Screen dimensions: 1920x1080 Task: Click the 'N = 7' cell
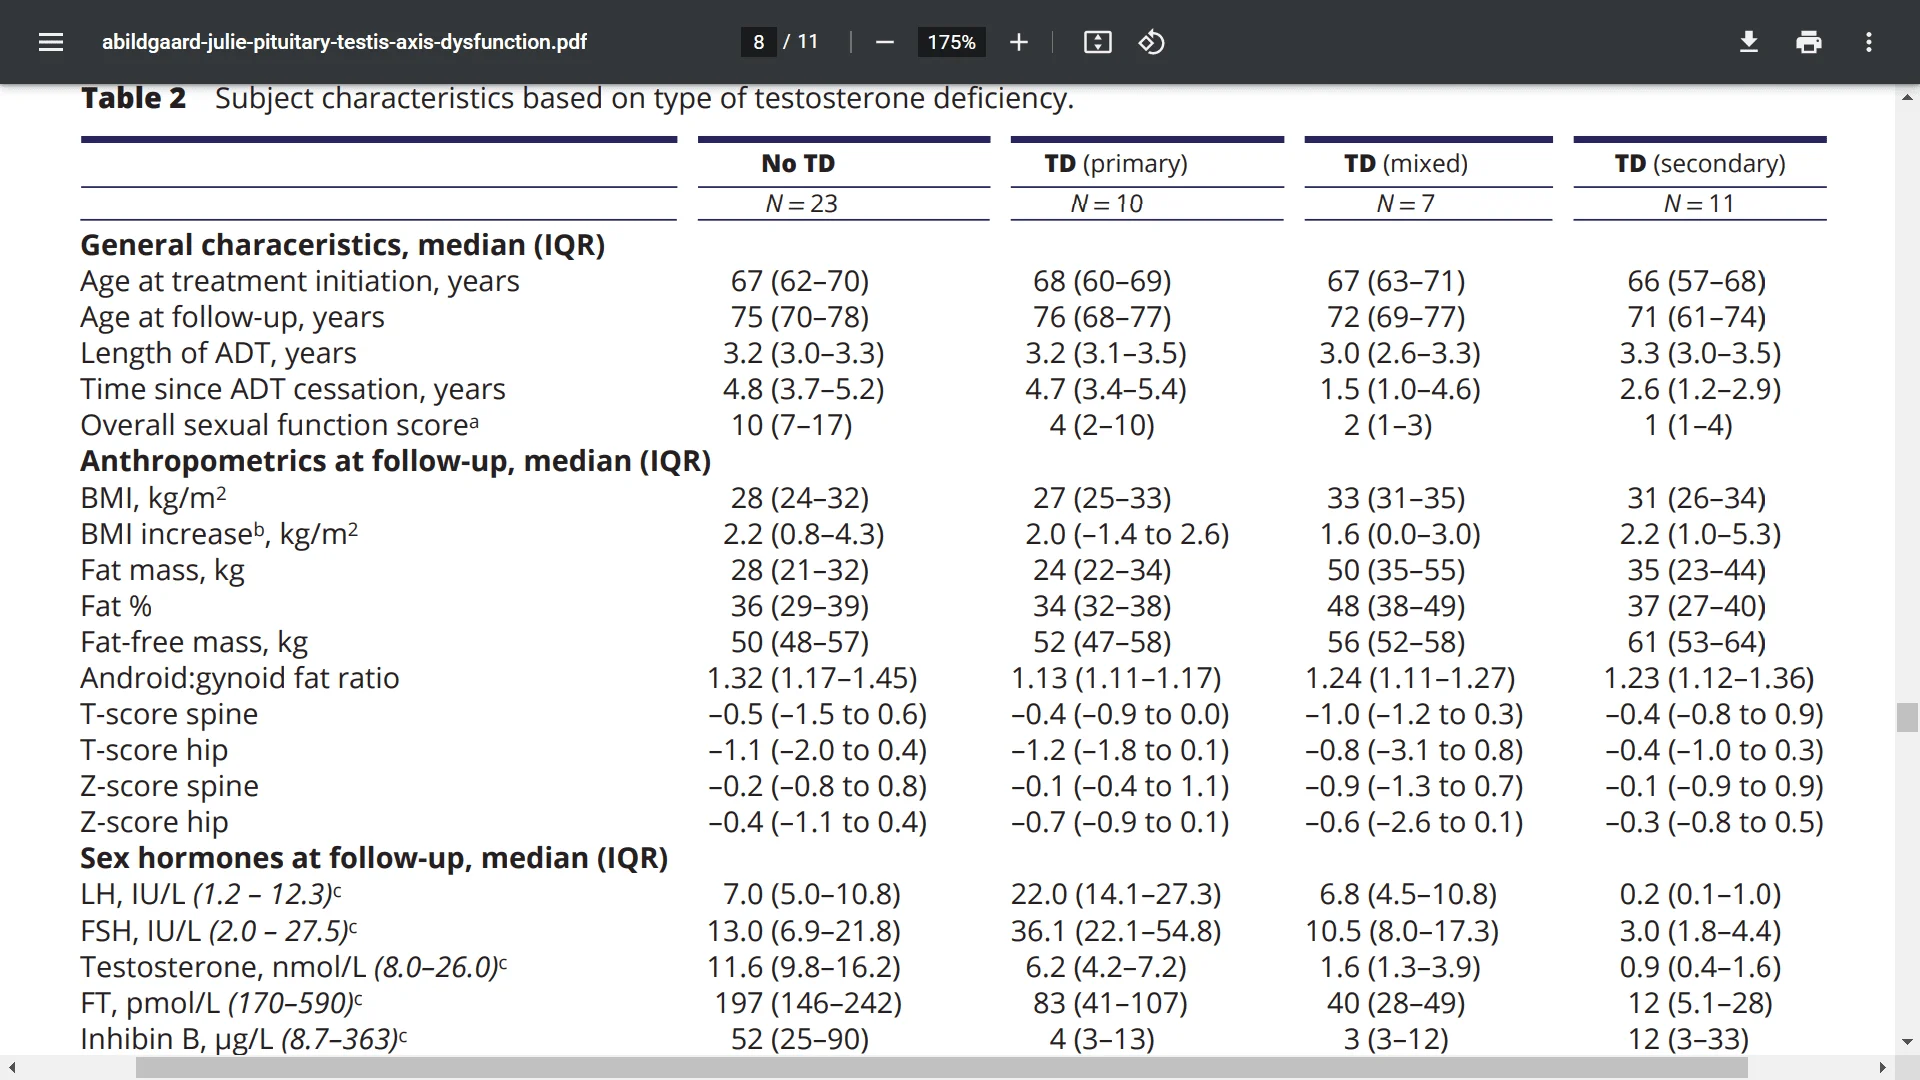pyautogui.click(x=1405, y=203)
